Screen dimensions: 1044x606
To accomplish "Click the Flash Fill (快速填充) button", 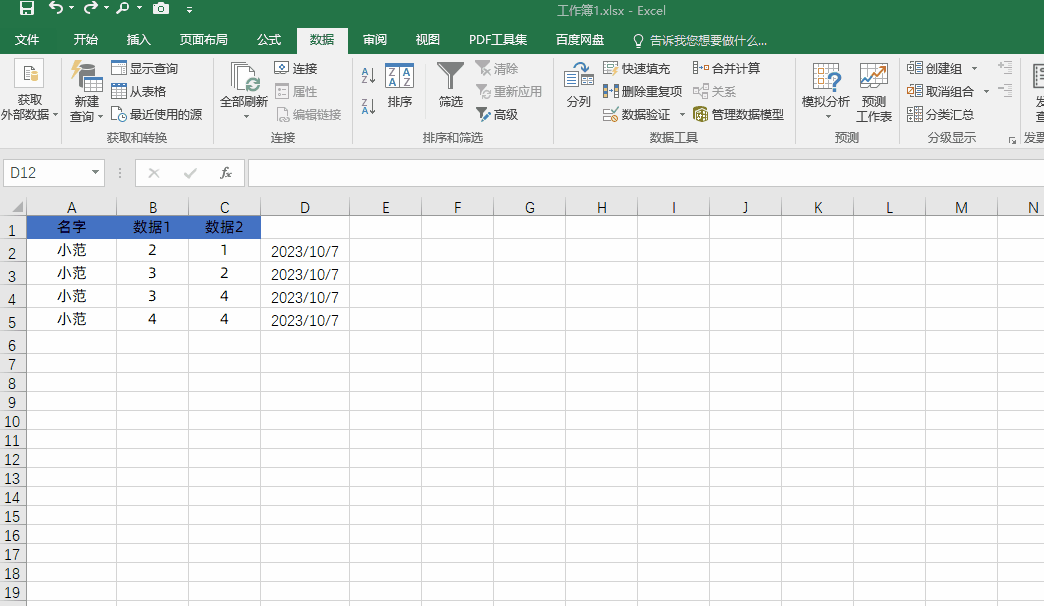I will 637,68.
